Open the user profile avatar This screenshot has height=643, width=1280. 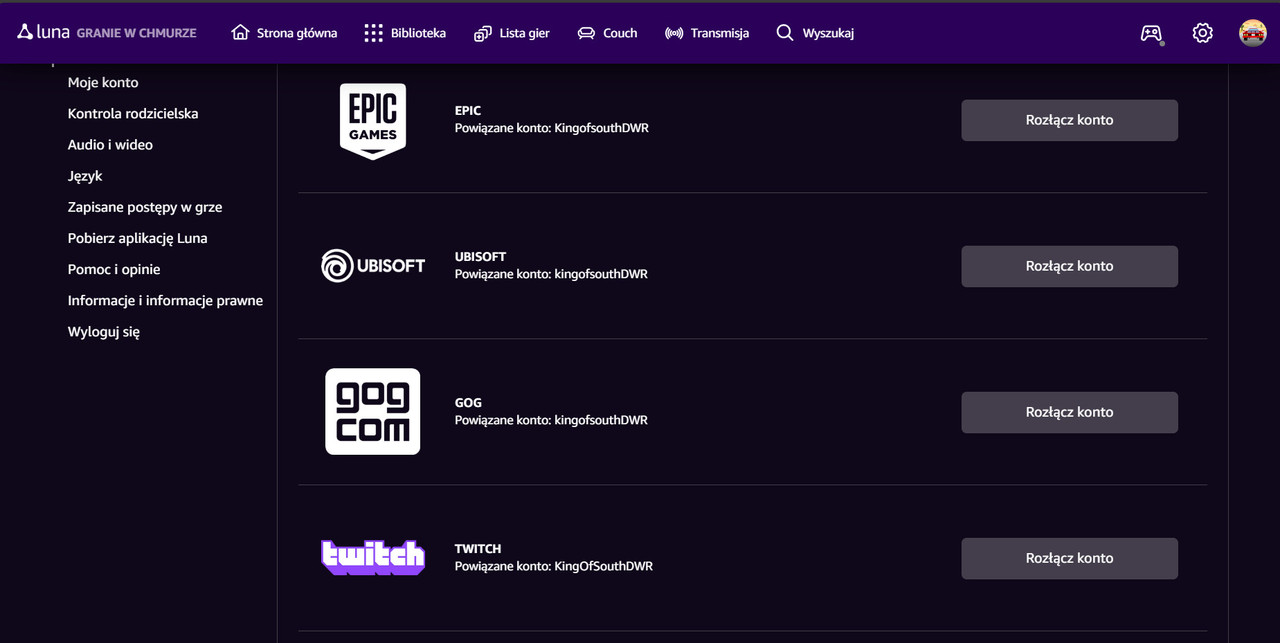tap(1253, 33)
